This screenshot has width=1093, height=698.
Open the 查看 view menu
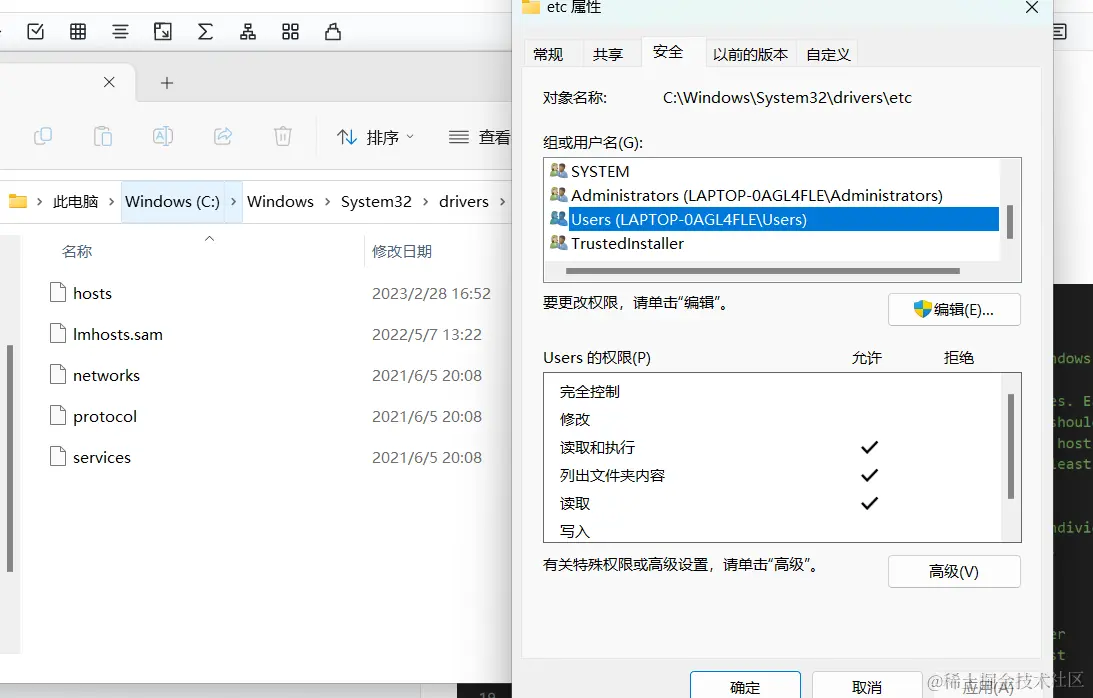point(480,137)
